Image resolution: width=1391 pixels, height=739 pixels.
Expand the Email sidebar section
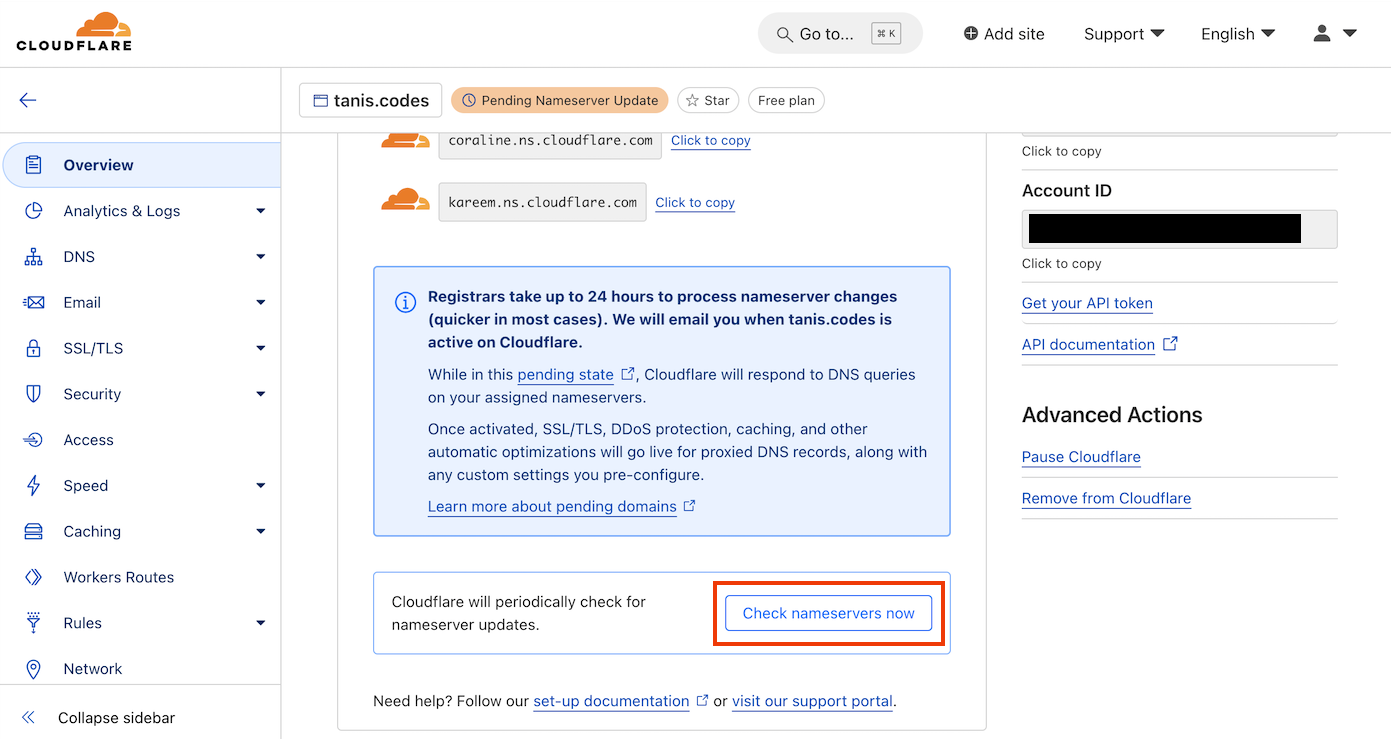click(260, 303)
